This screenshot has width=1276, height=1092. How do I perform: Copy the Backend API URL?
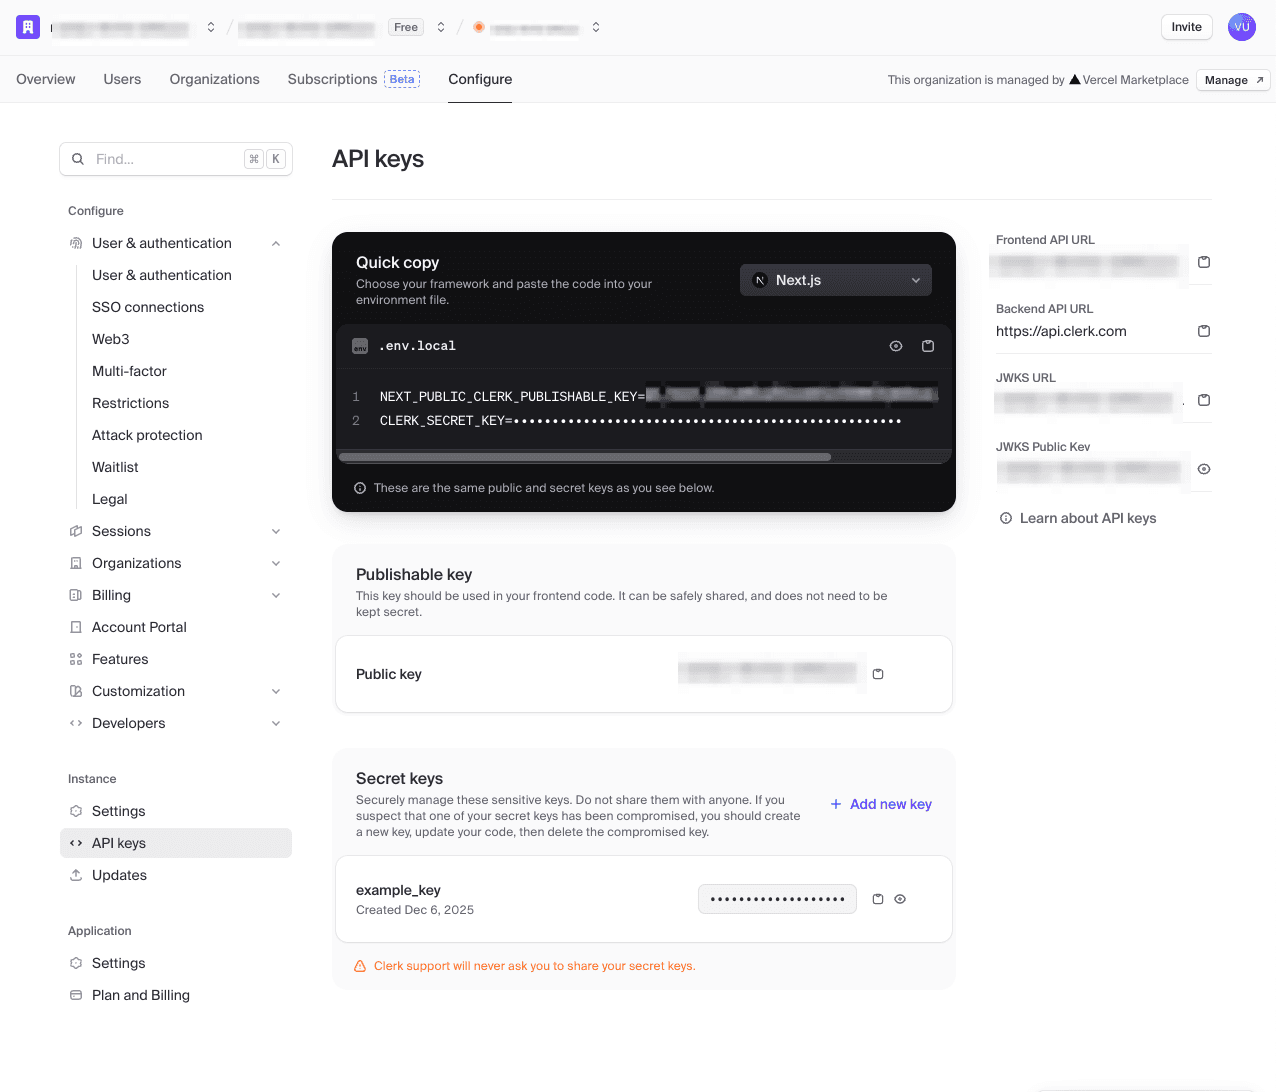click(1204, 331)
